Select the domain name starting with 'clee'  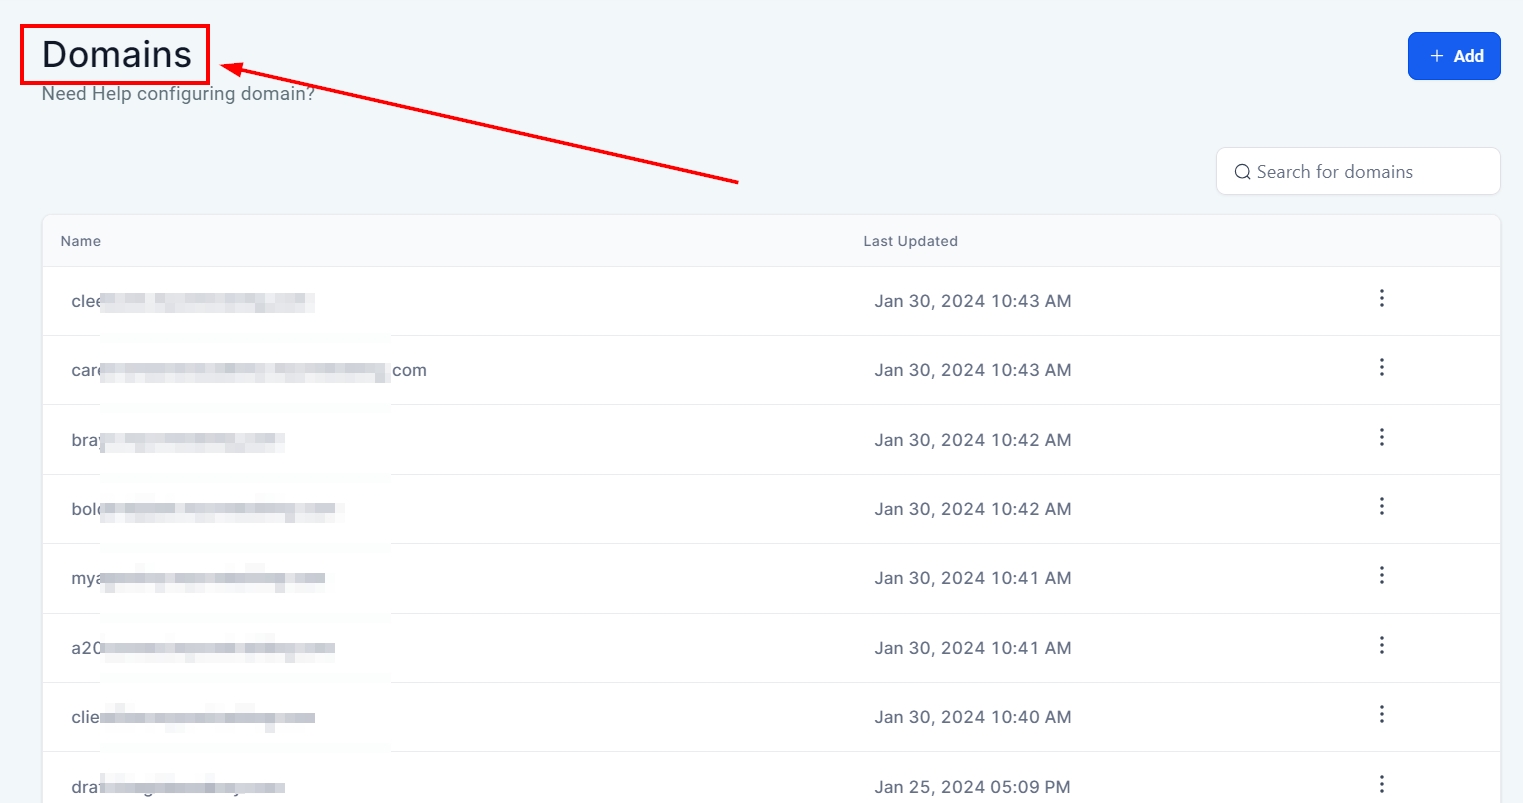(192, 301)
